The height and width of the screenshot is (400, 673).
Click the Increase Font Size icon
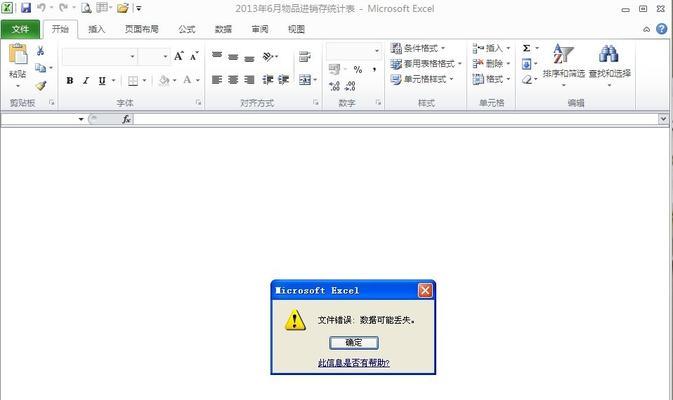pos(179,56)
